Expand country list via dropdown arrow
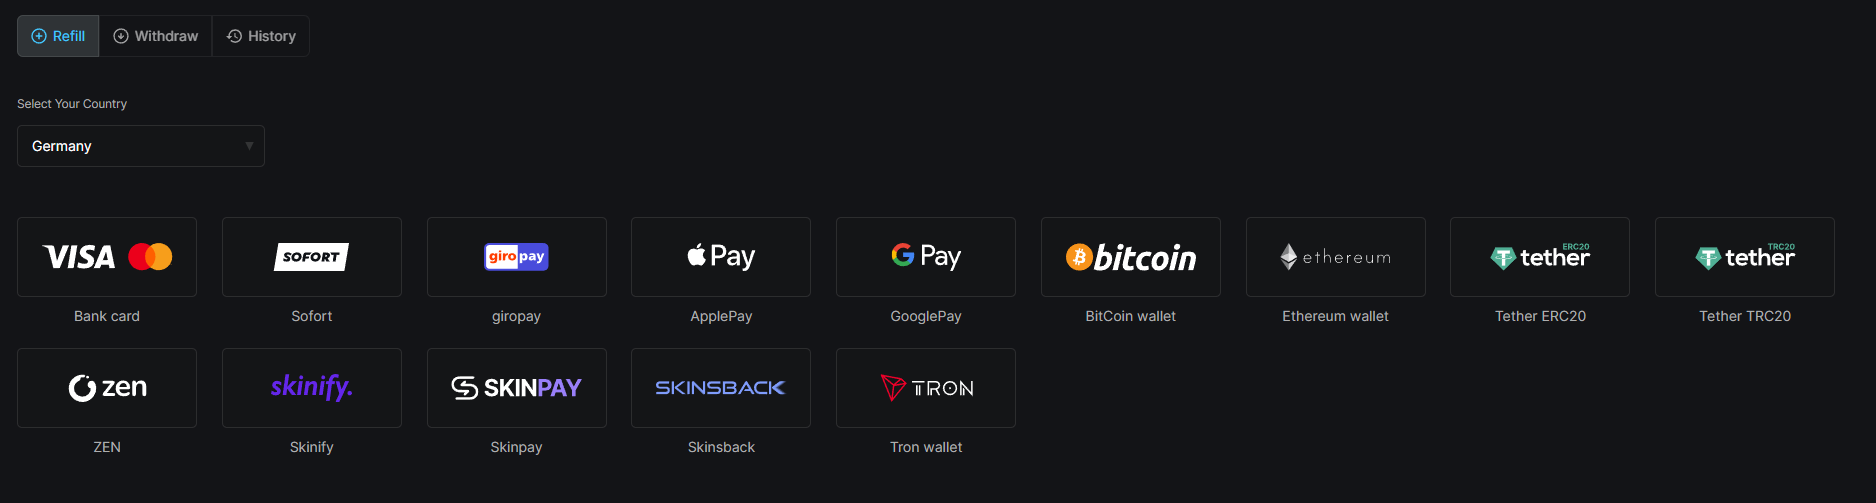This screenshot has width=1876, height=503. coord(249,146)
